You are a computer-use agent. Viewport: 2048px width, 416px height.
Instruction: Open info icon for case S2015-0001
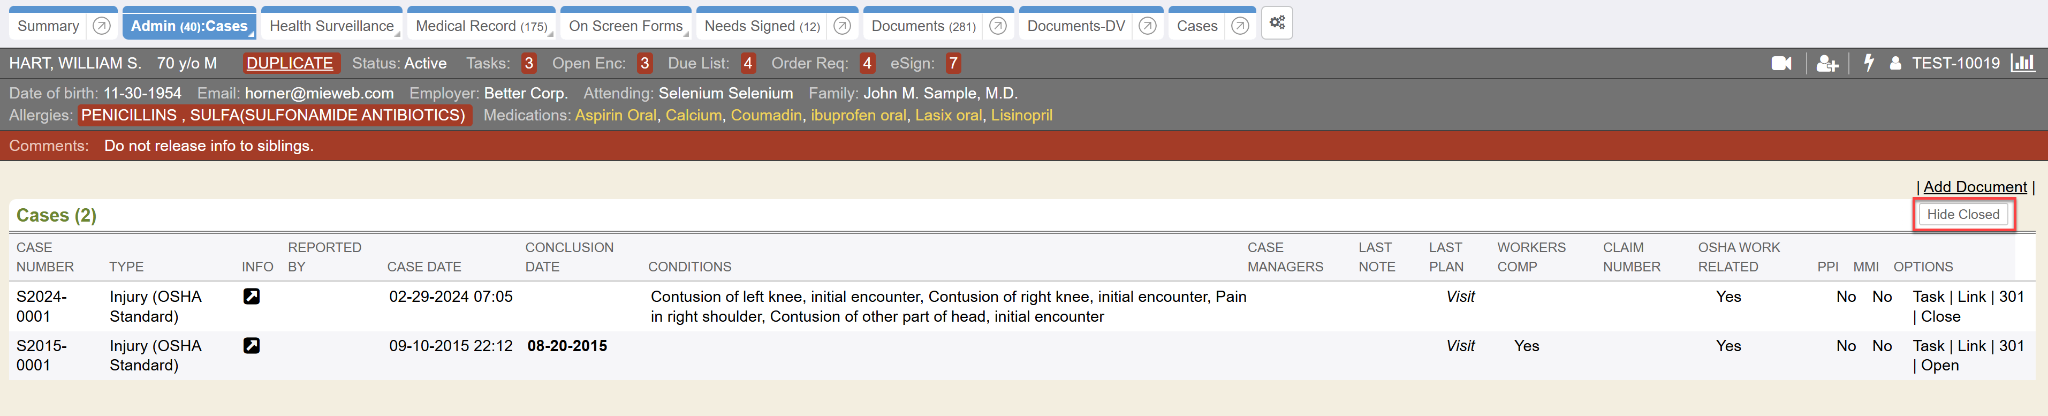(x=252, y=345)
